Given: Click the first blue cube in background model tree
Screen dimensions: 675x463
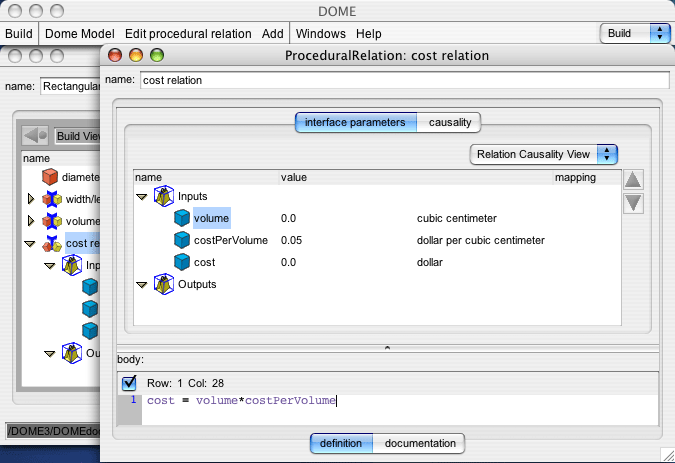Looking at the screenshot, I should (90, 287).
